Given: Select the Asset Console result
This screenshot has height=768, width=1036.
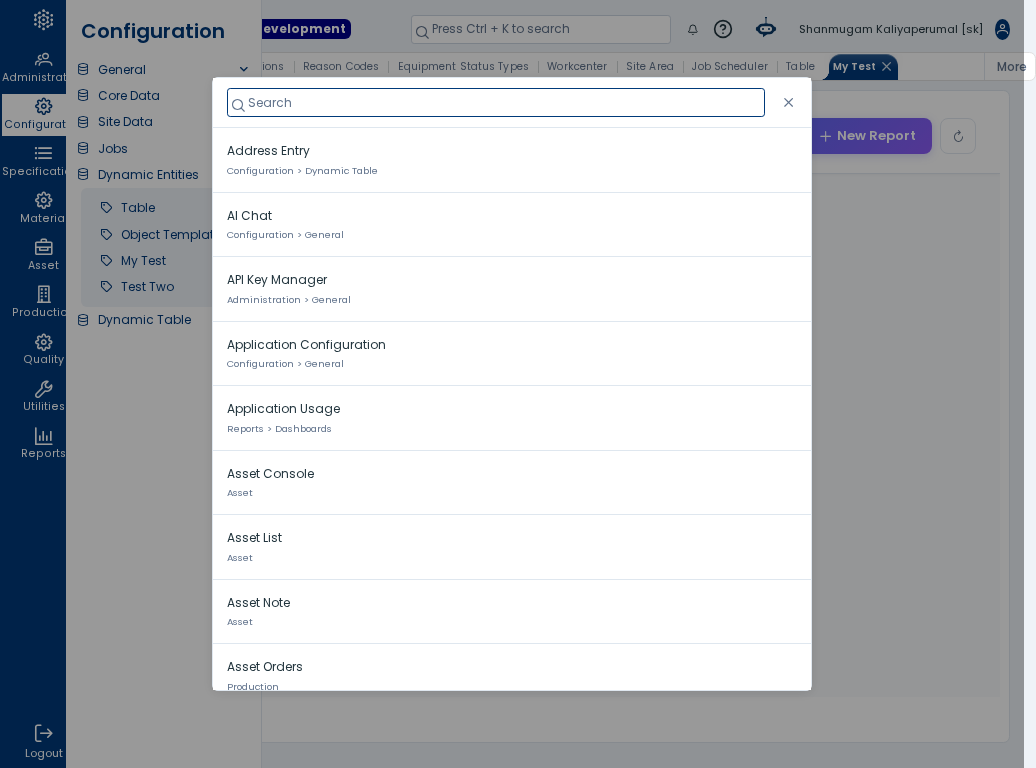Looking at the screenshot, I should point(511,482).
